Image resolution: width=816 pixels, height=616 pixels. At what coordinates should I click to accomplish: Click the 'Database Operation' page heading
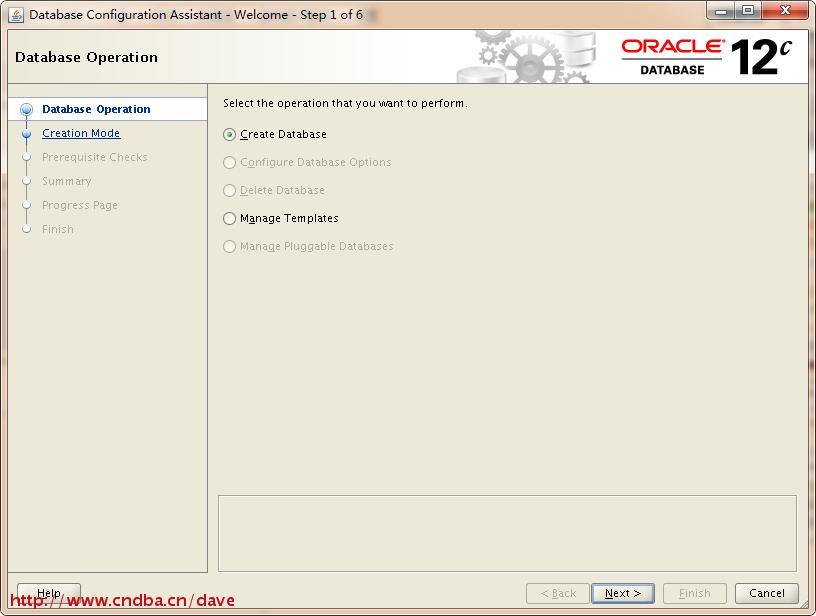(86, 57)
